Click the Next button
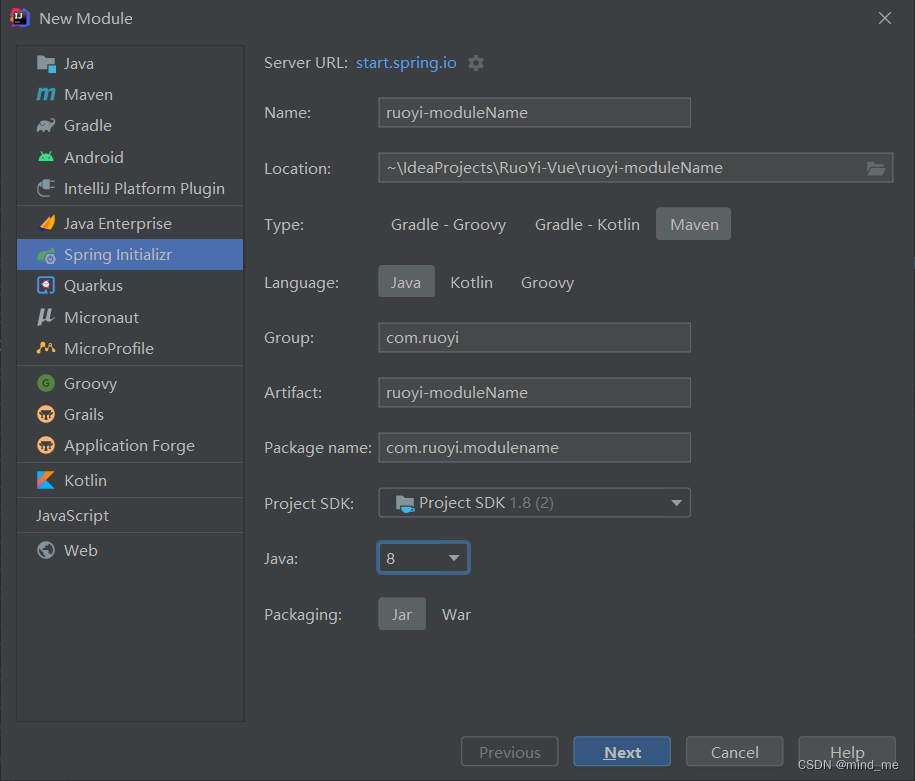Screen dimensions: 915x781 pos(622,752)
